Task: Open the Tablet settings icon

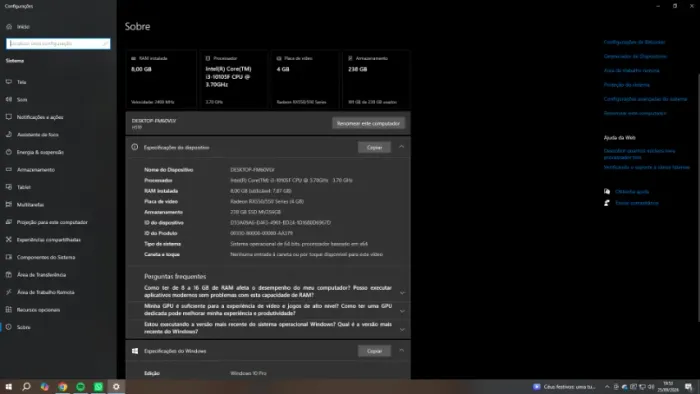Action: 9,187
